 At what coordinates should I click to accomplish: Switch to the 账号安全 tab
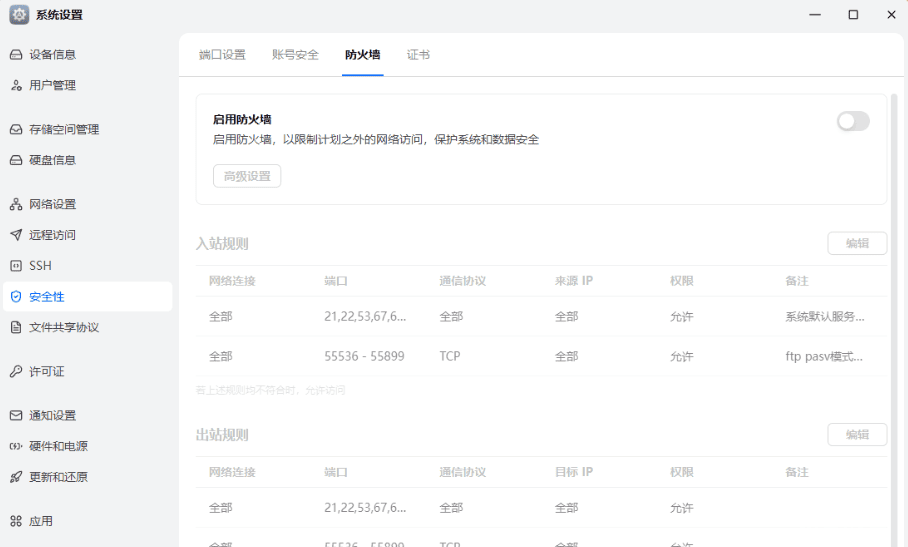tap(295, 55)
